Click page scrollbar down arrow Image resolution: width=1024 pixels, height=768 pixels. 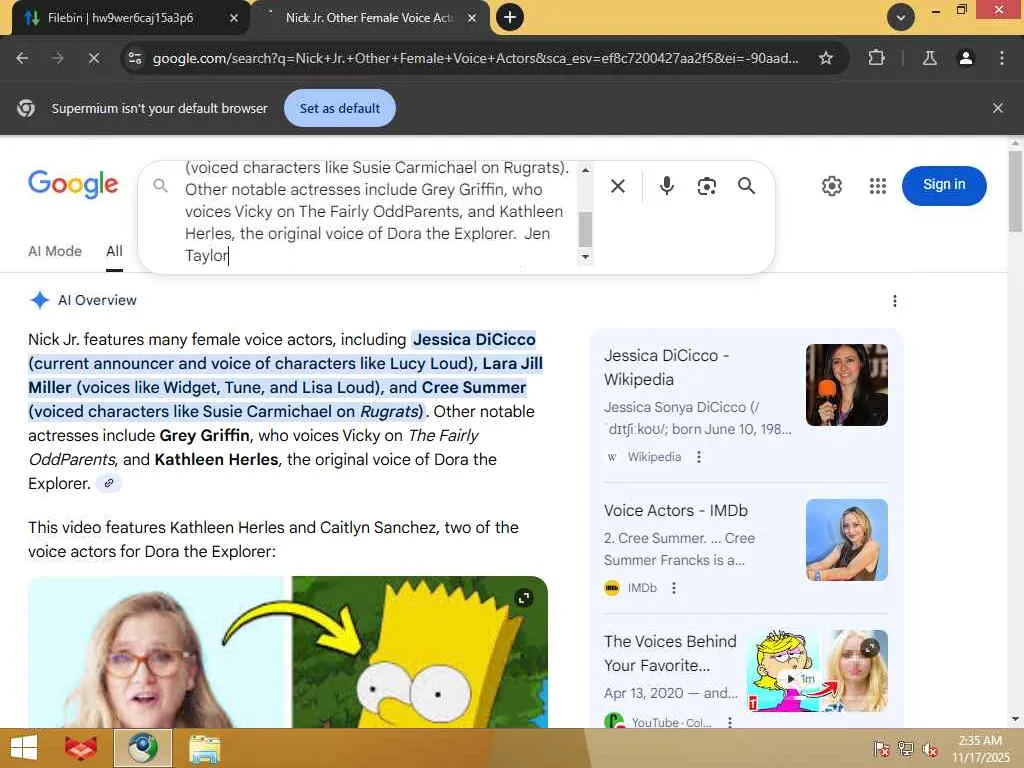pyautogui.click(x=1015, y=720)
